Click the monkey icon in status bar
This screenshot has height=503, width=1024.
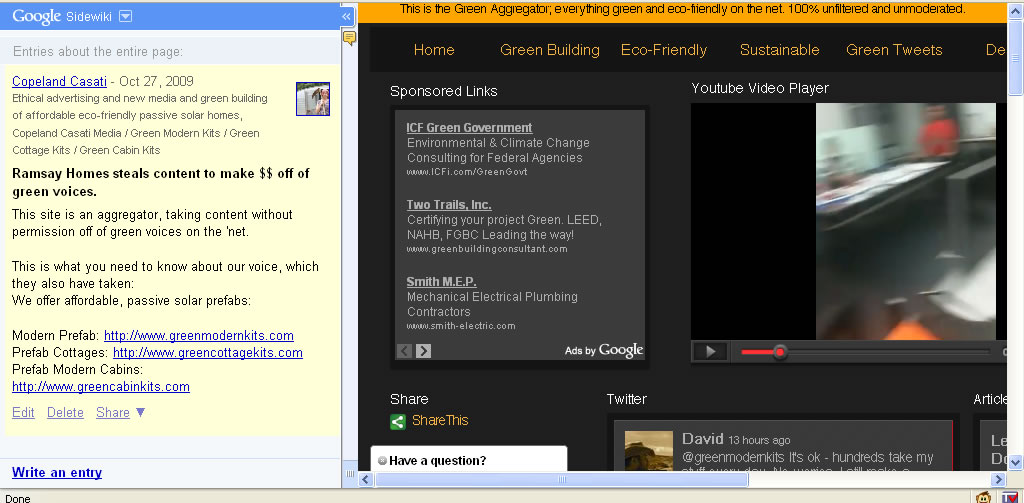click(x=983, y=497)
